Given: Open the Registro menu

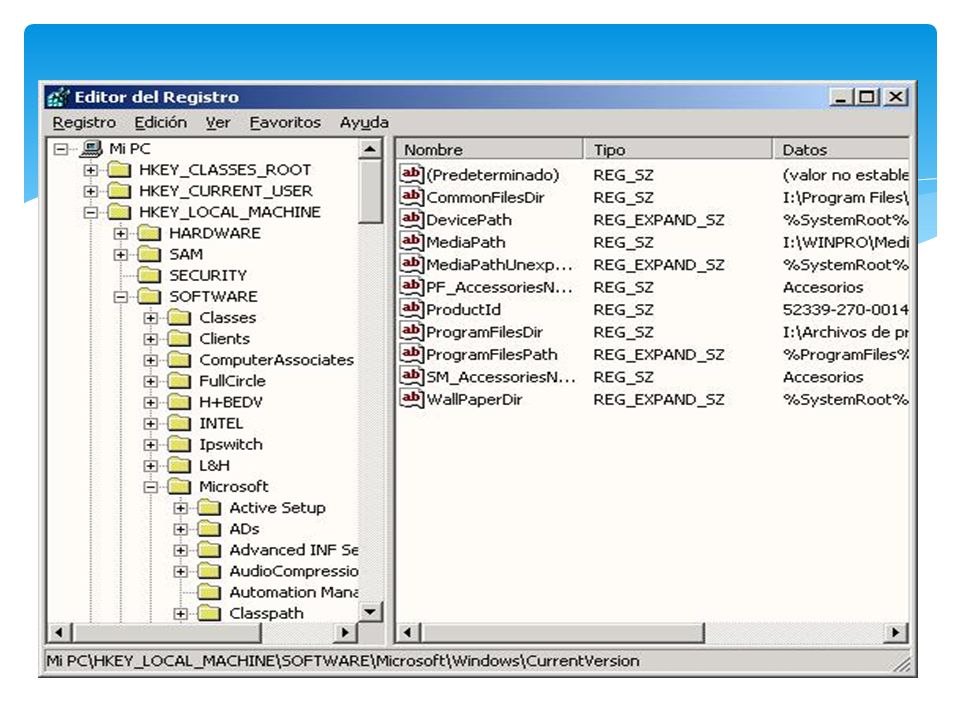Looking at the screenshot, I should (x=84, y=122).
